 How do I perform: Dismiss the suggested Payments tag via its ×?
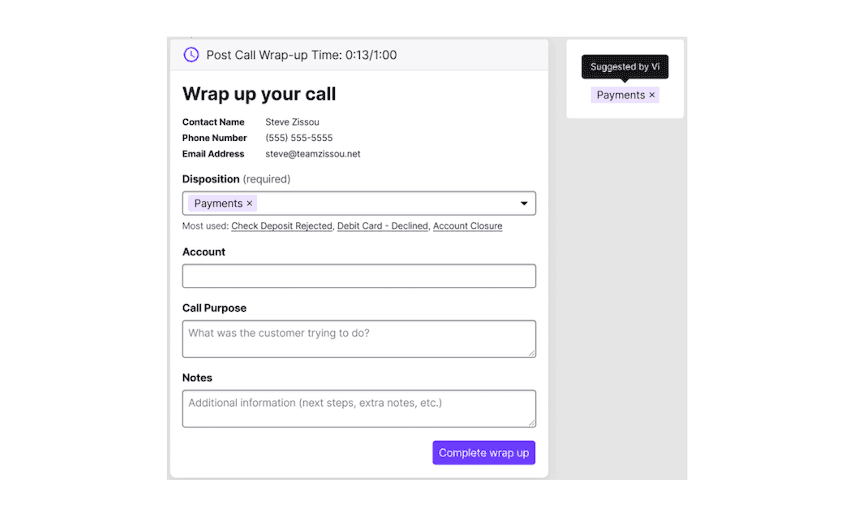click(x=652, y=96)
